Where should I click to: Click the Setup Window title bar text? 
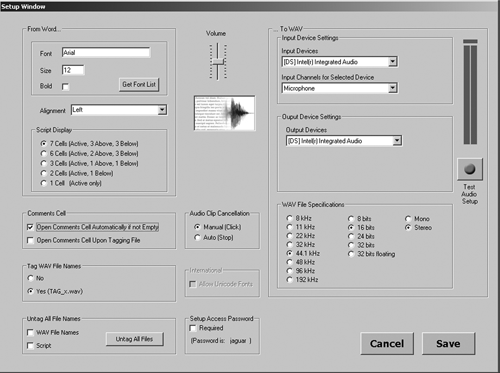[23, 6]
